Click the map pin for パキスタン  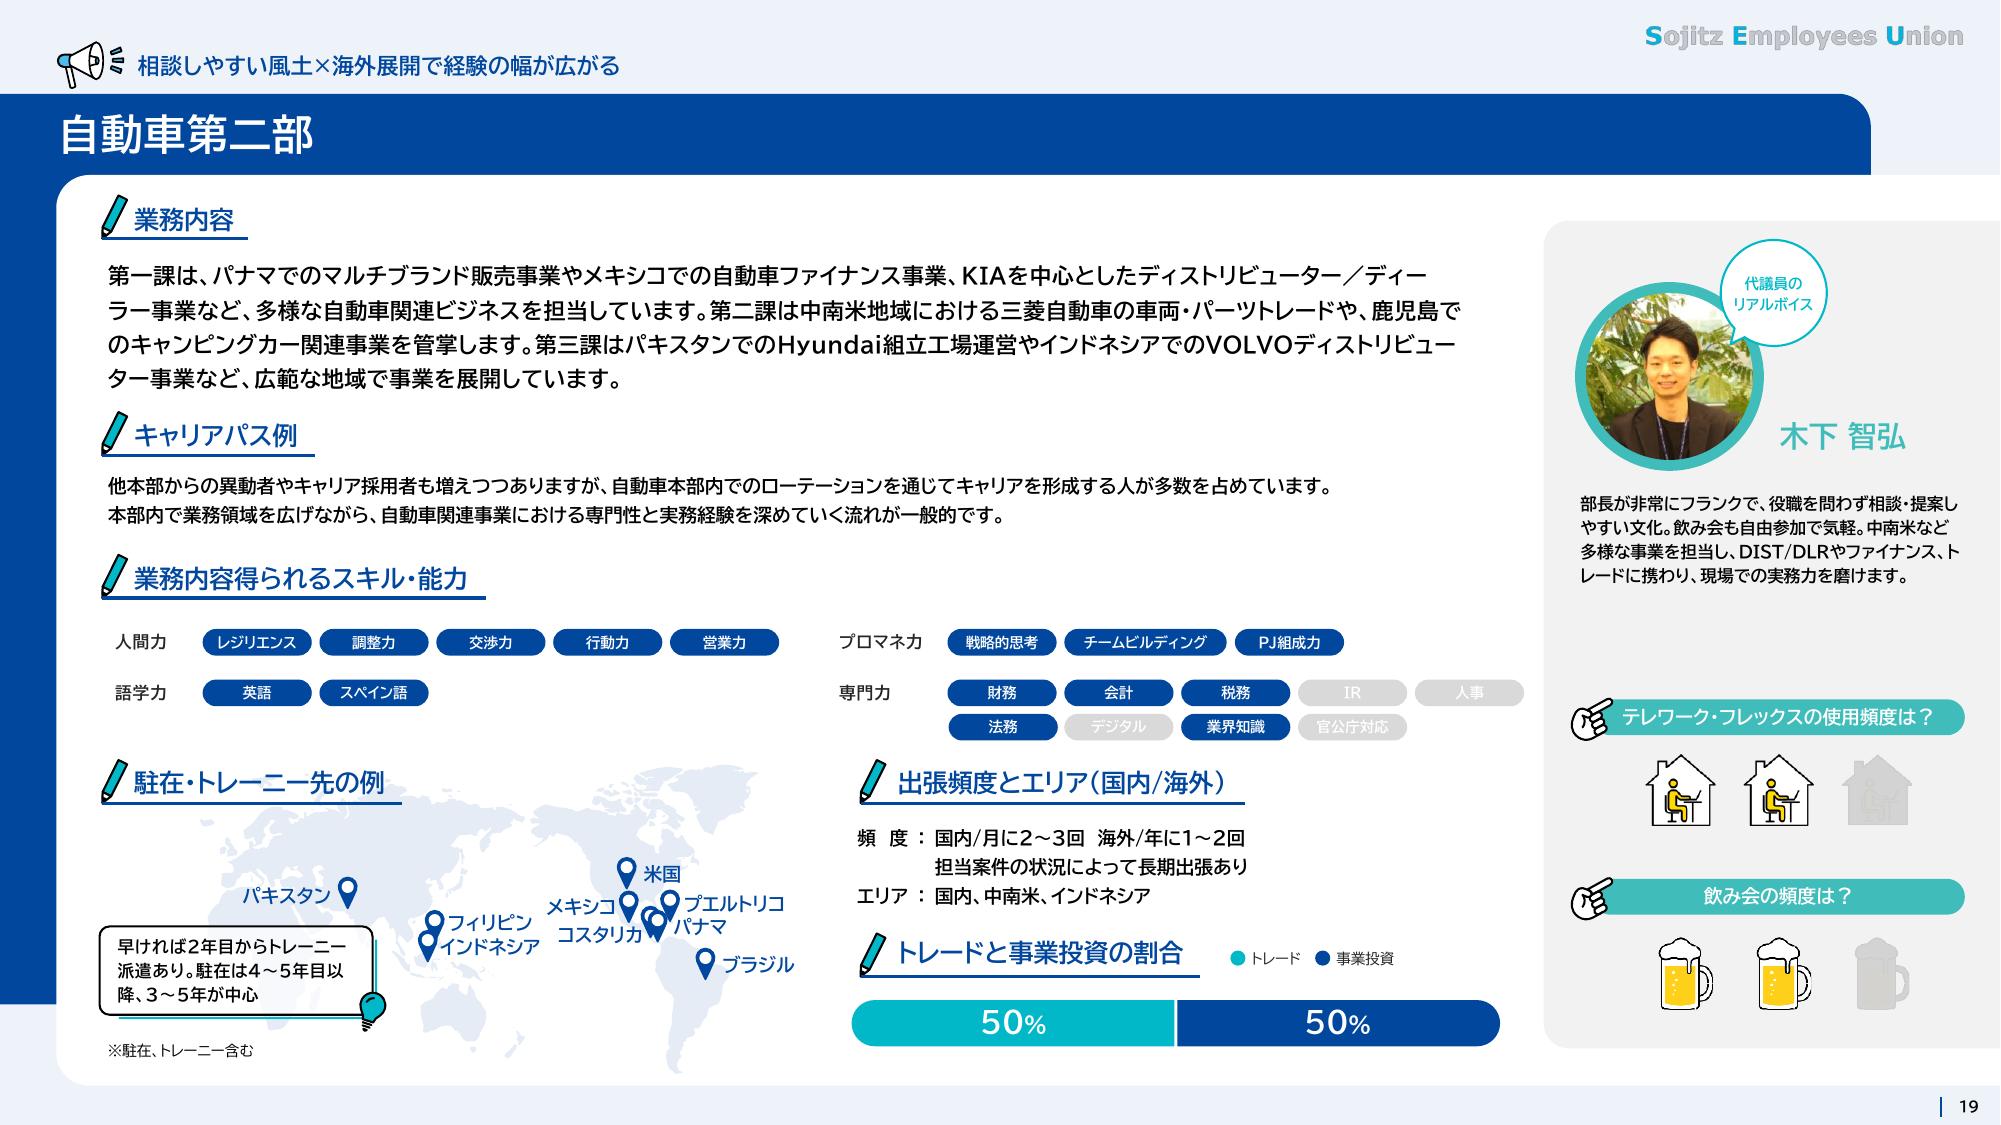click(x=347, y=892)
